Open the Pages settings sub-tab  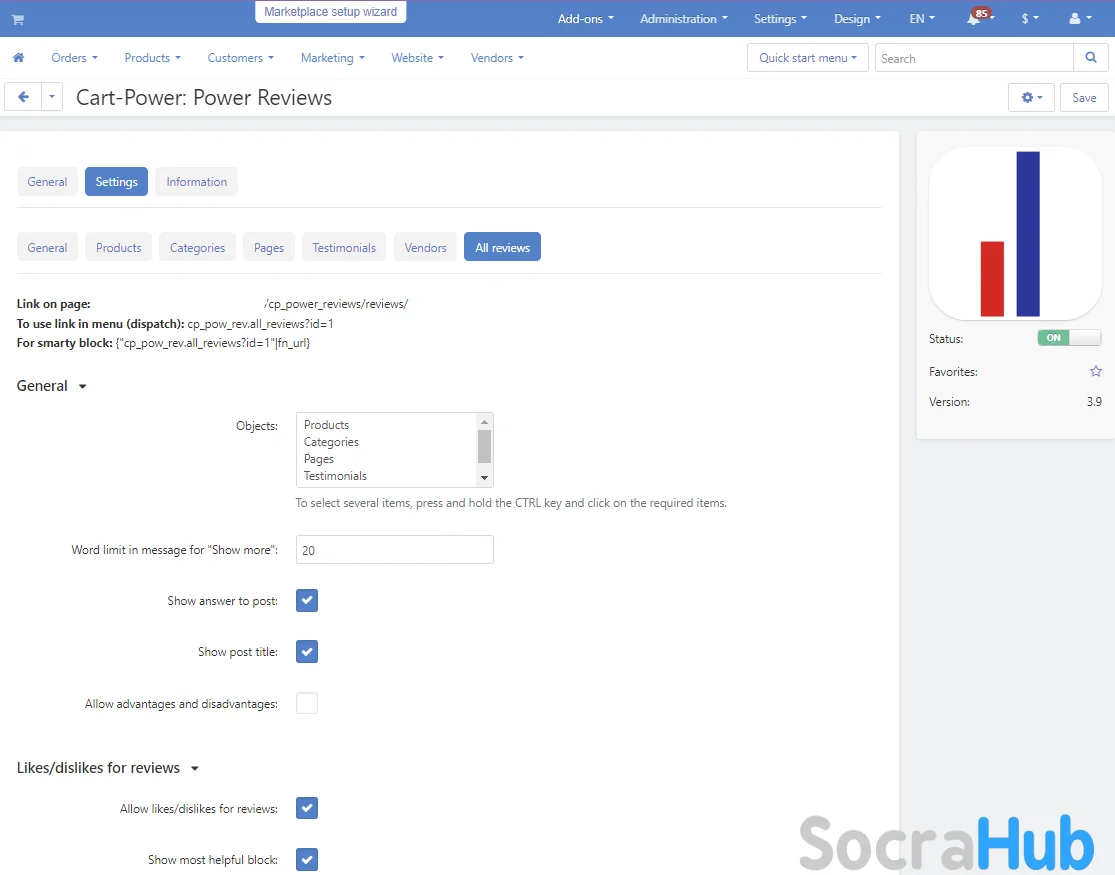[269, 247]
